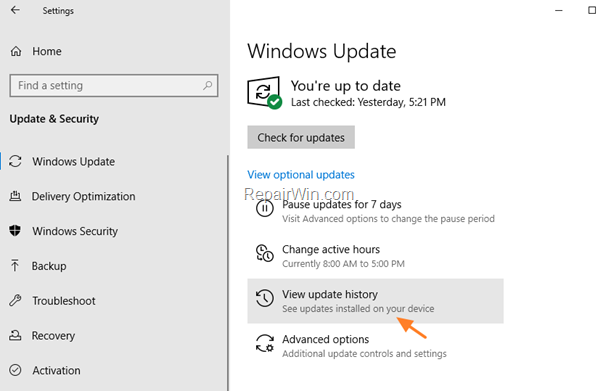
Task: Open View optional updates link
Action: (x=301, y=174)
